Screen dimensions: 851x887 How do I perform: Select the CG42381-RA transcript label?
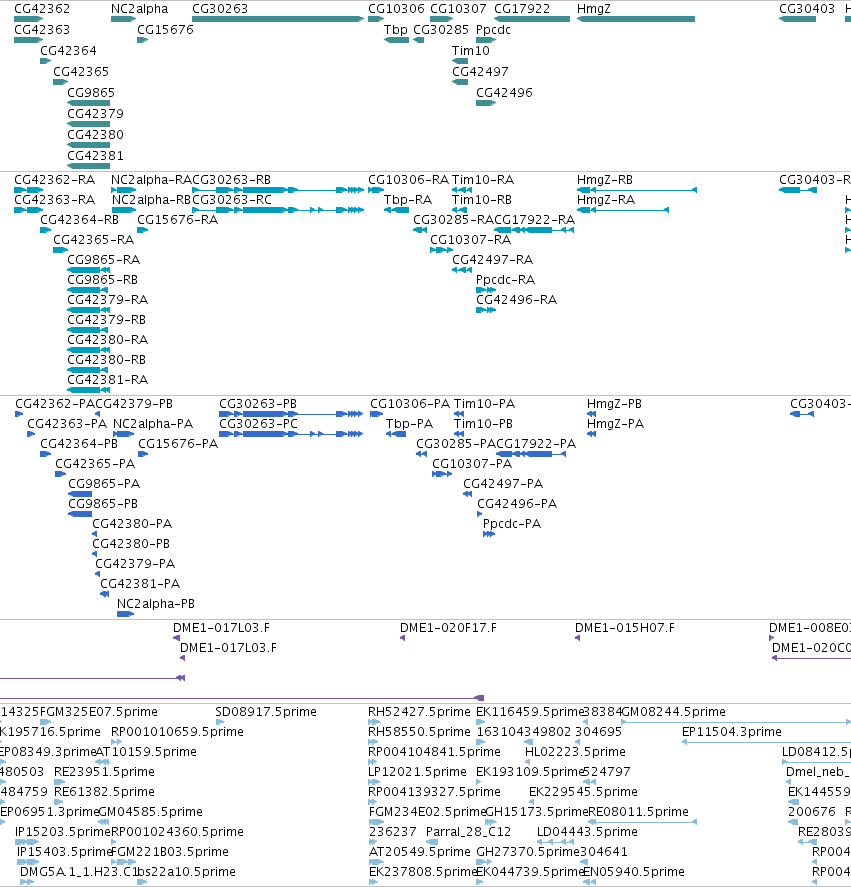tap(108, 380)
